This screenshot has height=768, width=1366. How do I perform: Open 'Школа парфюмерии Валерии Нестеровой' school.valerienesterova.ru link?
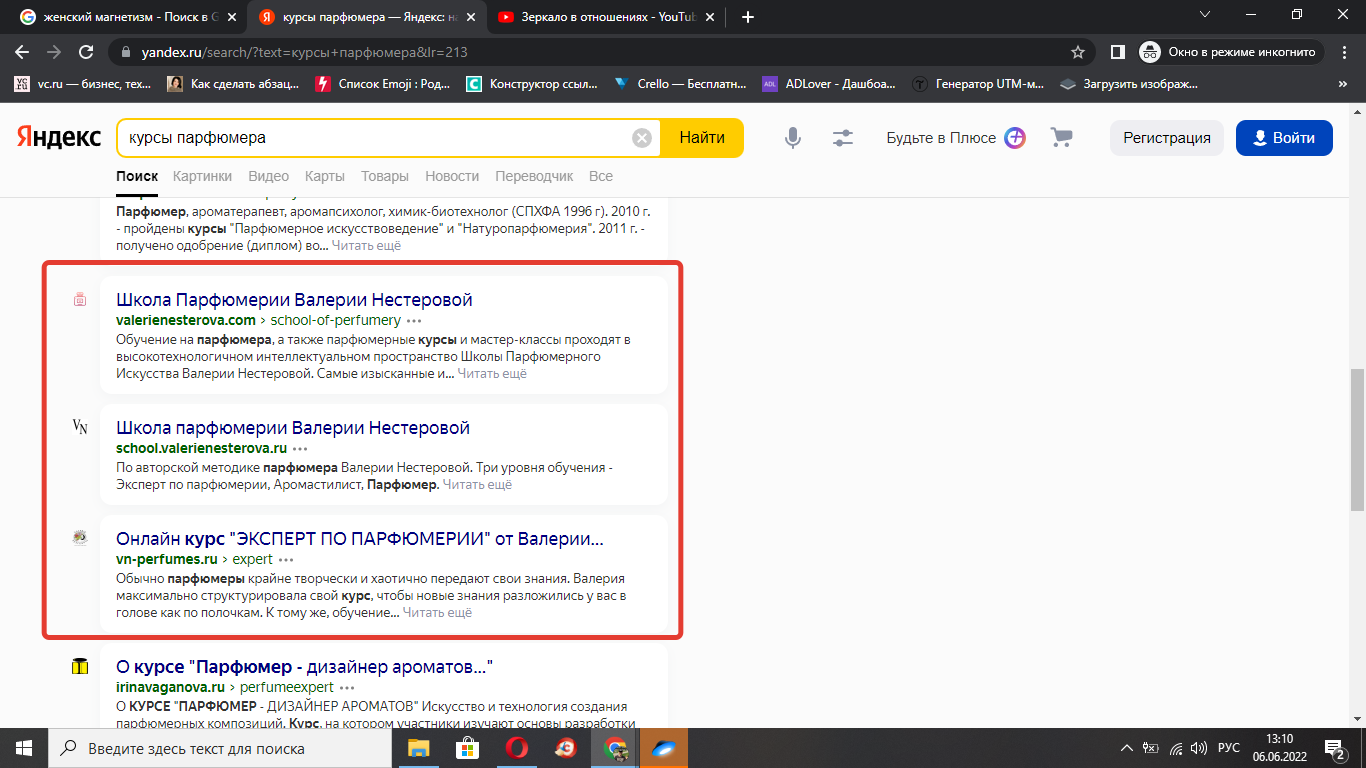[x=293, y=428]
